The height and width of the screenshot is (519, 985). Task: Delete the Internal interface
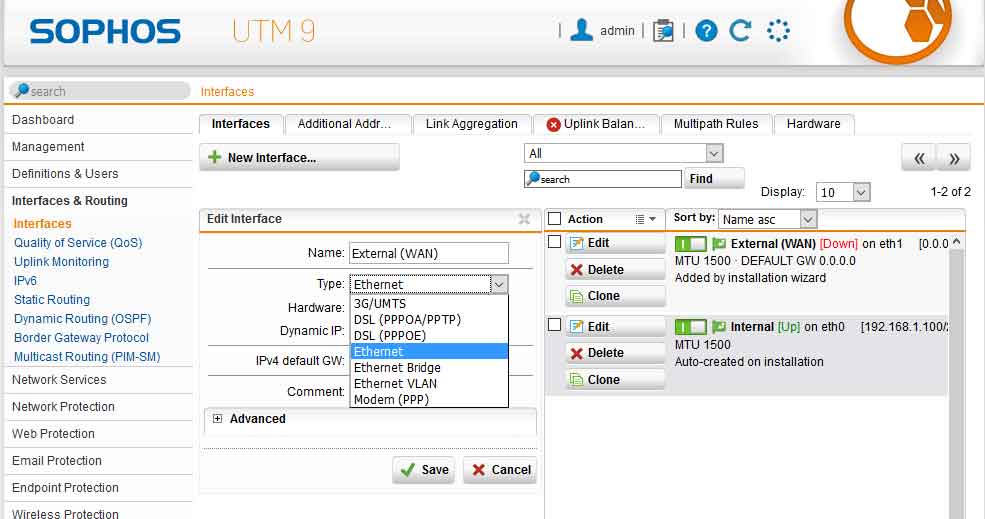(x=615, y=353)
